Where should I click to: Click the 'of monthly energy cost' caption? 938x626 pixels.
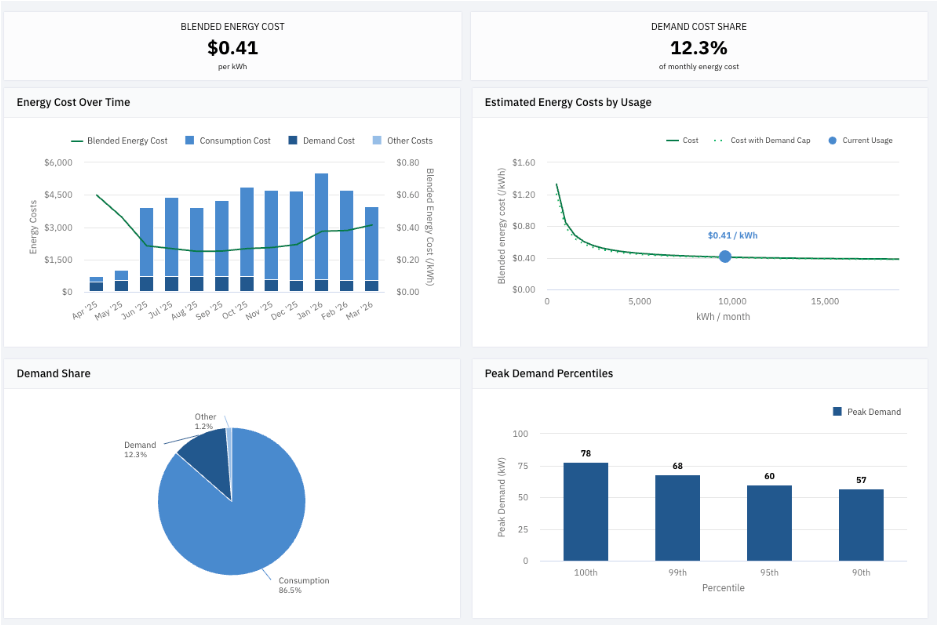tap(699, 66)
